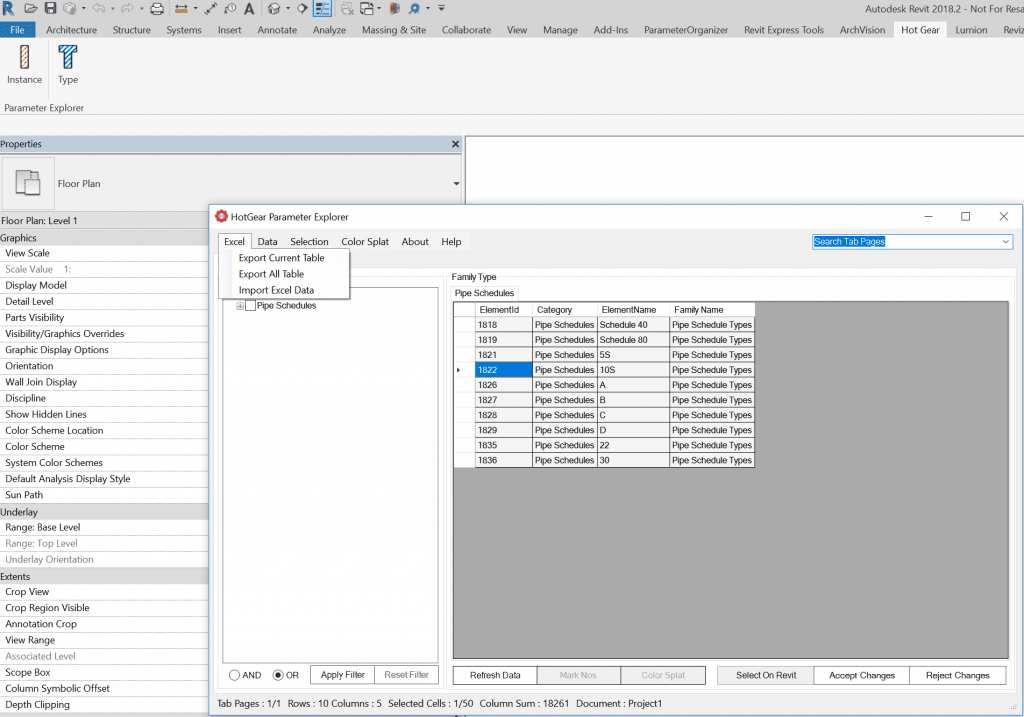Click the Accept Changes button

pos(860,675)
